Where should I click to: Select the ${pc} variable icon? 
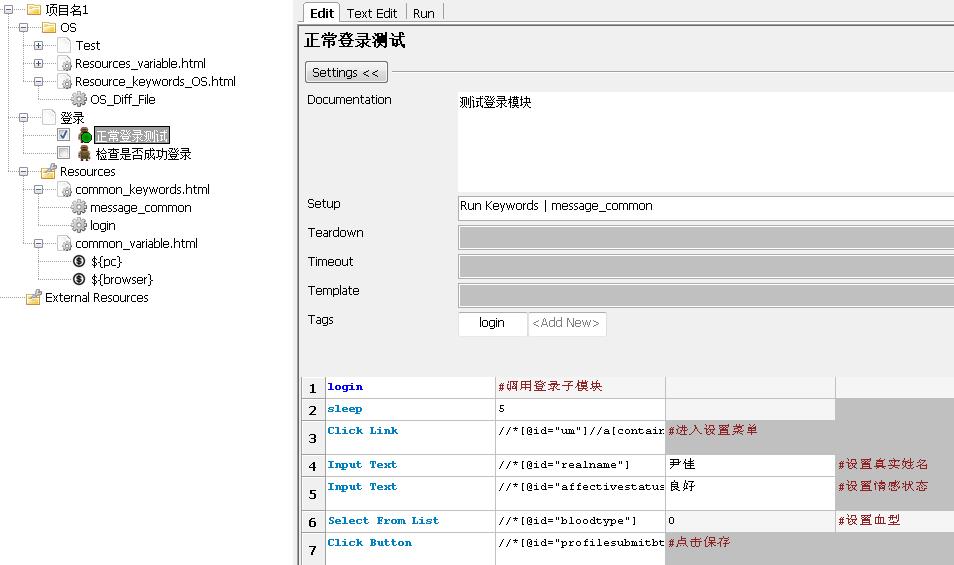79,262
